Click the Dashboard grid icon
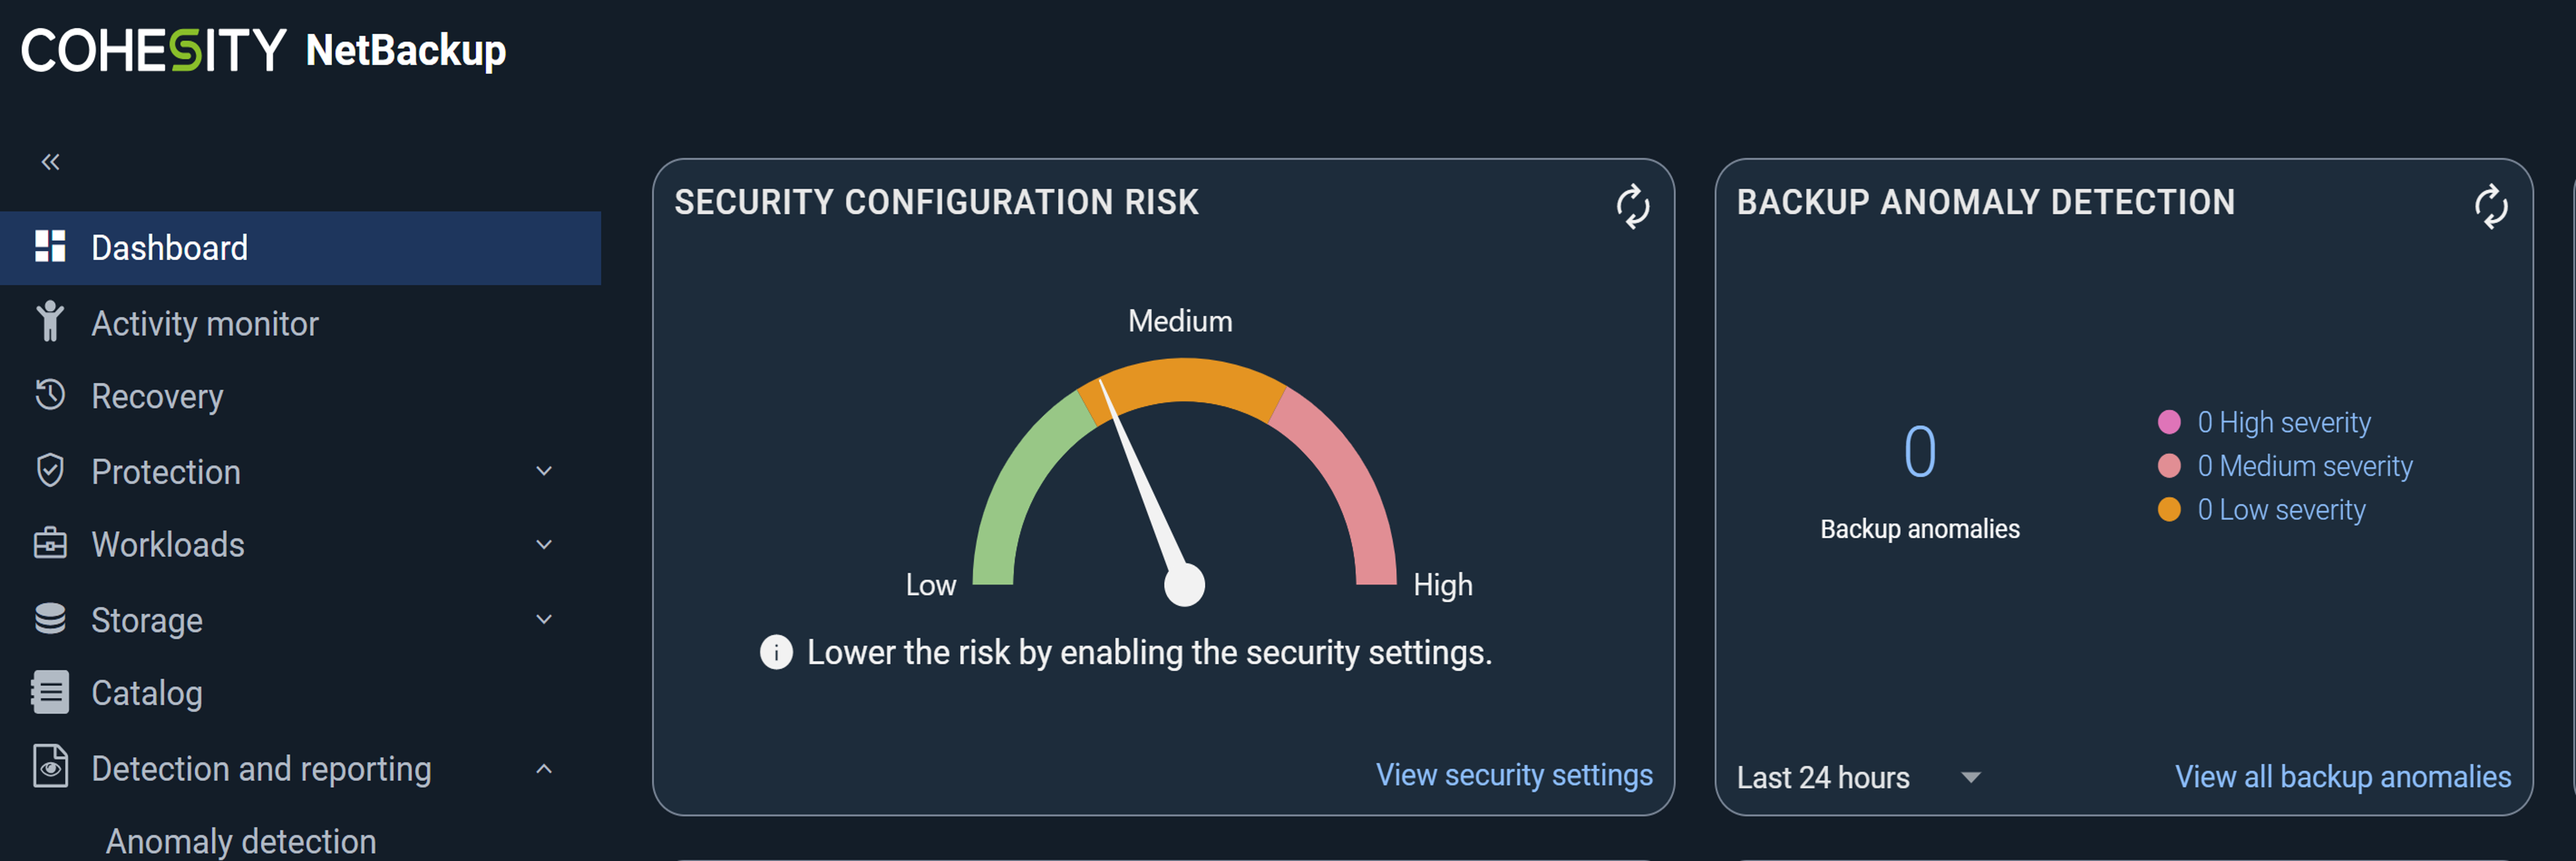 coord(50,247)
